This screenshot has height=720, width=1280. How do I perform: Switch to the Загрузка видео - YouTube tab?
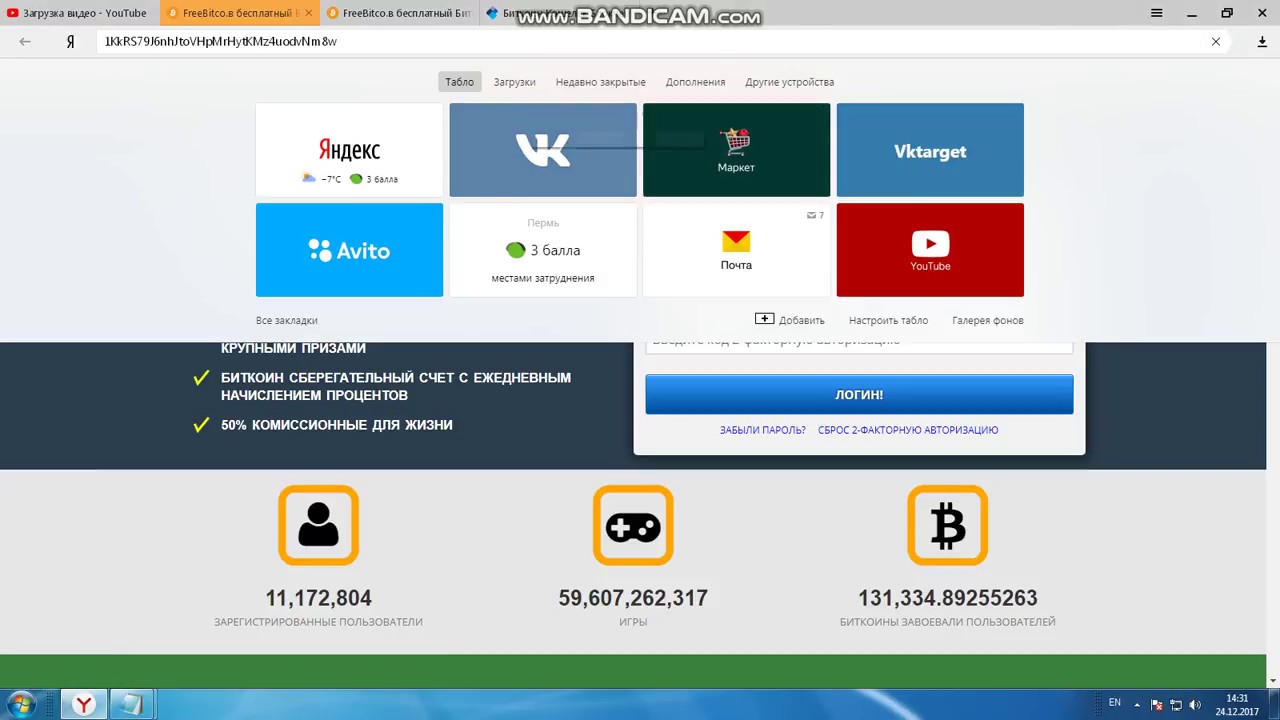coord(79,13)
